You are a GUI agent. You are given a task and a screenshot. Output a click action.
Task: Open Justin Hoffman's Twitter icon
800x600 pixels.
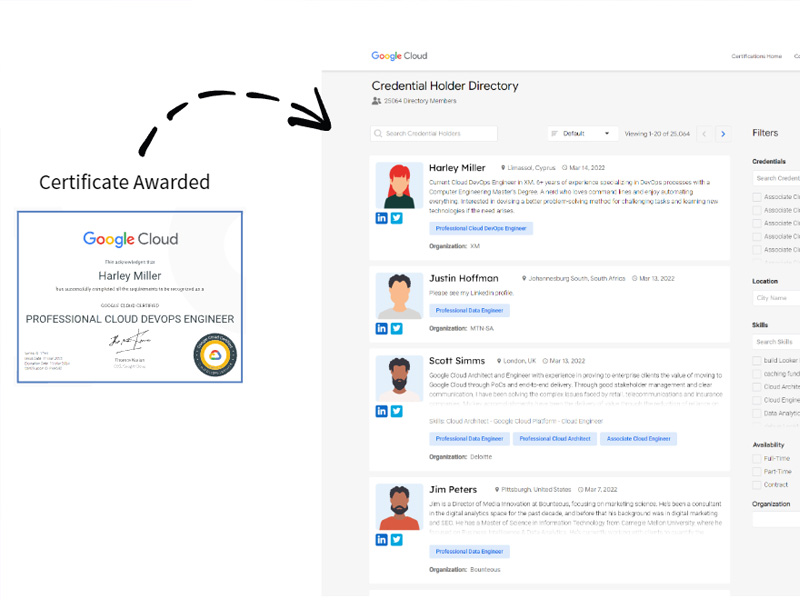point(396,329)
